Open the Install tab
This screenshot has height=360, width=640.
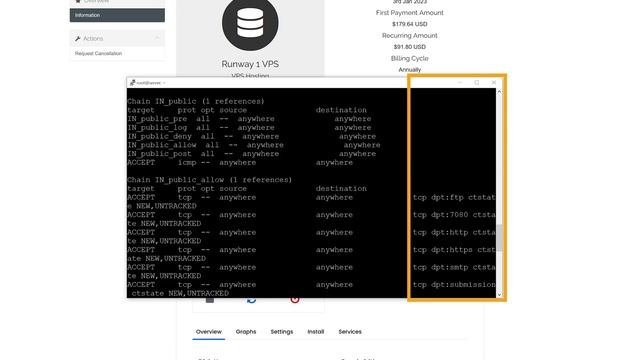click(x=316, y=332)
